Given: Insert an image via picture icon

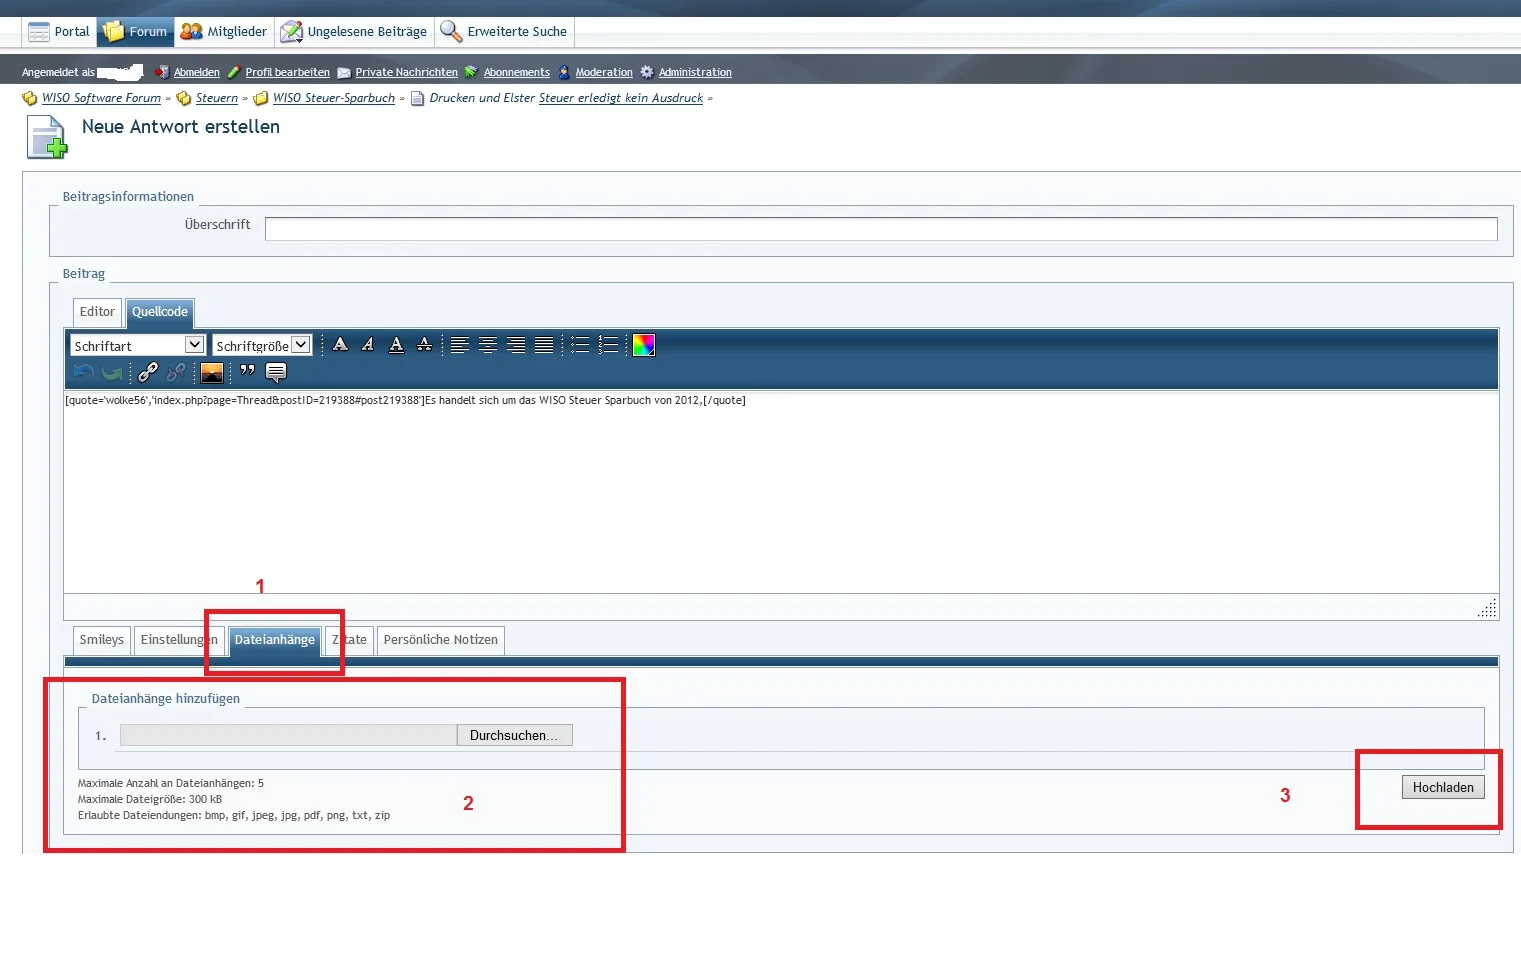Looking at the screenshot, I should [x=212, y=373].
